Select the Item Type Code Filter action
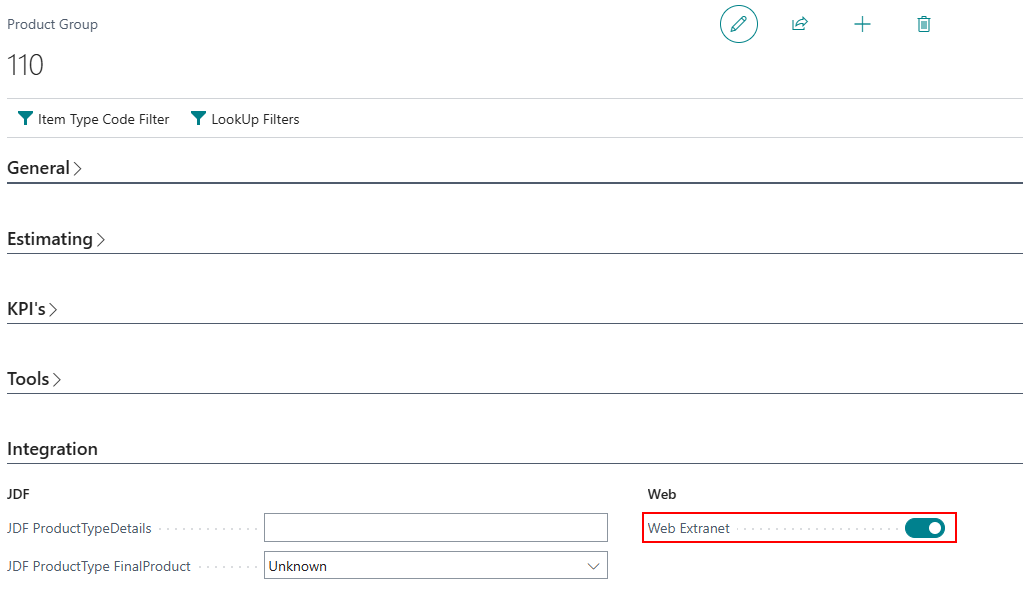Viewport: 1023px width, 600px height. 103,119
